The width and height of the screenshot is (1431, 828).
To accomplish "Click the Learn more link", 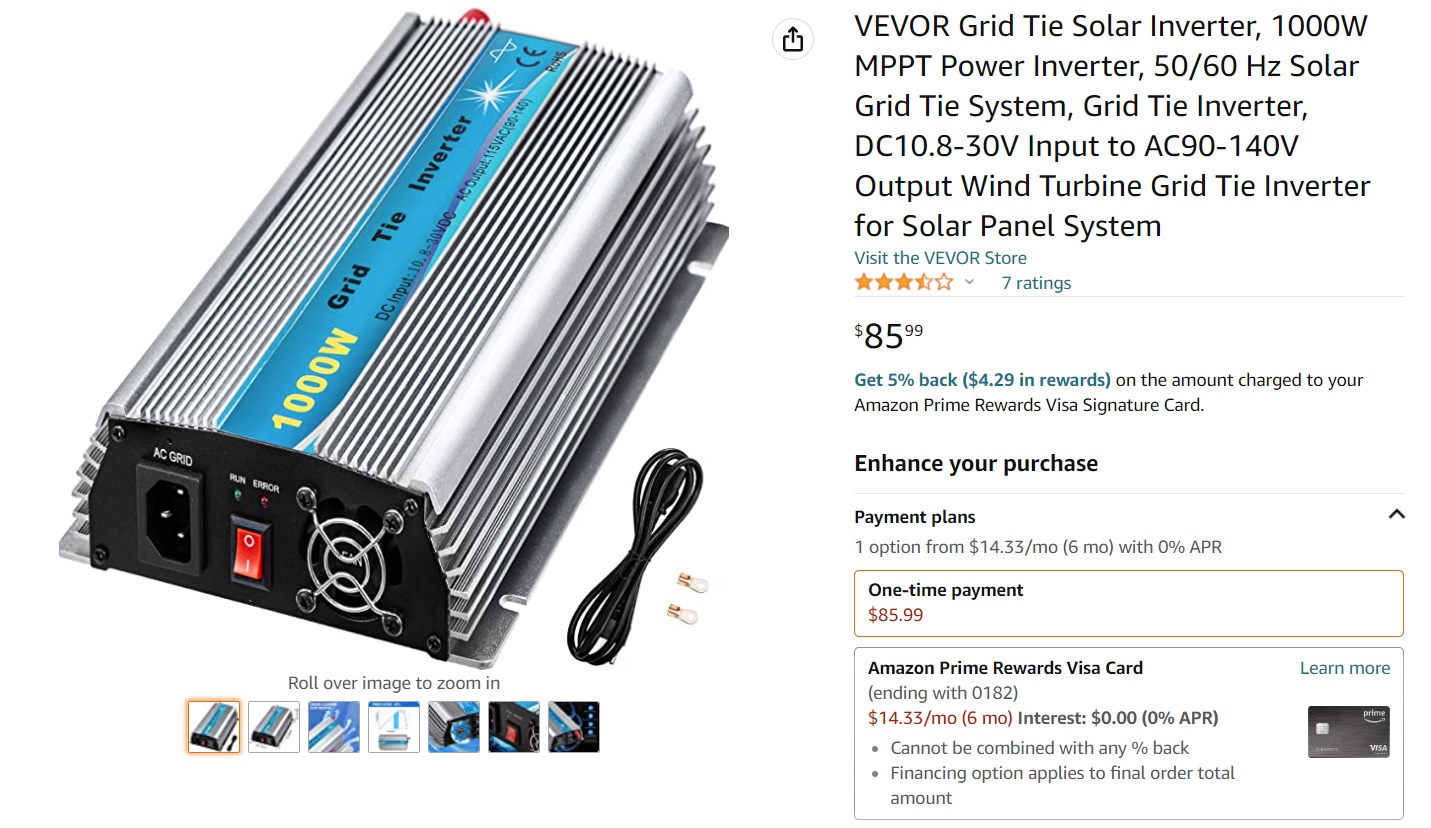I will pyautogui.click(x=1344, y=668).
